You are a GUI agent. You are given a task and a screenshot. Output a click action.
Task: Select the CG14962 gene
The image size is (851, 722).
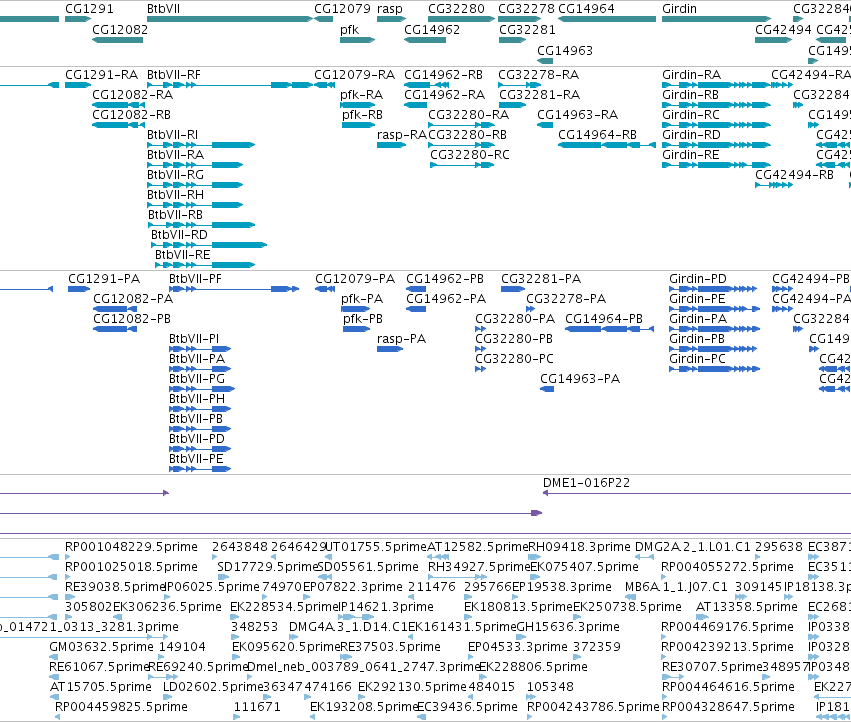click(425, 40)
